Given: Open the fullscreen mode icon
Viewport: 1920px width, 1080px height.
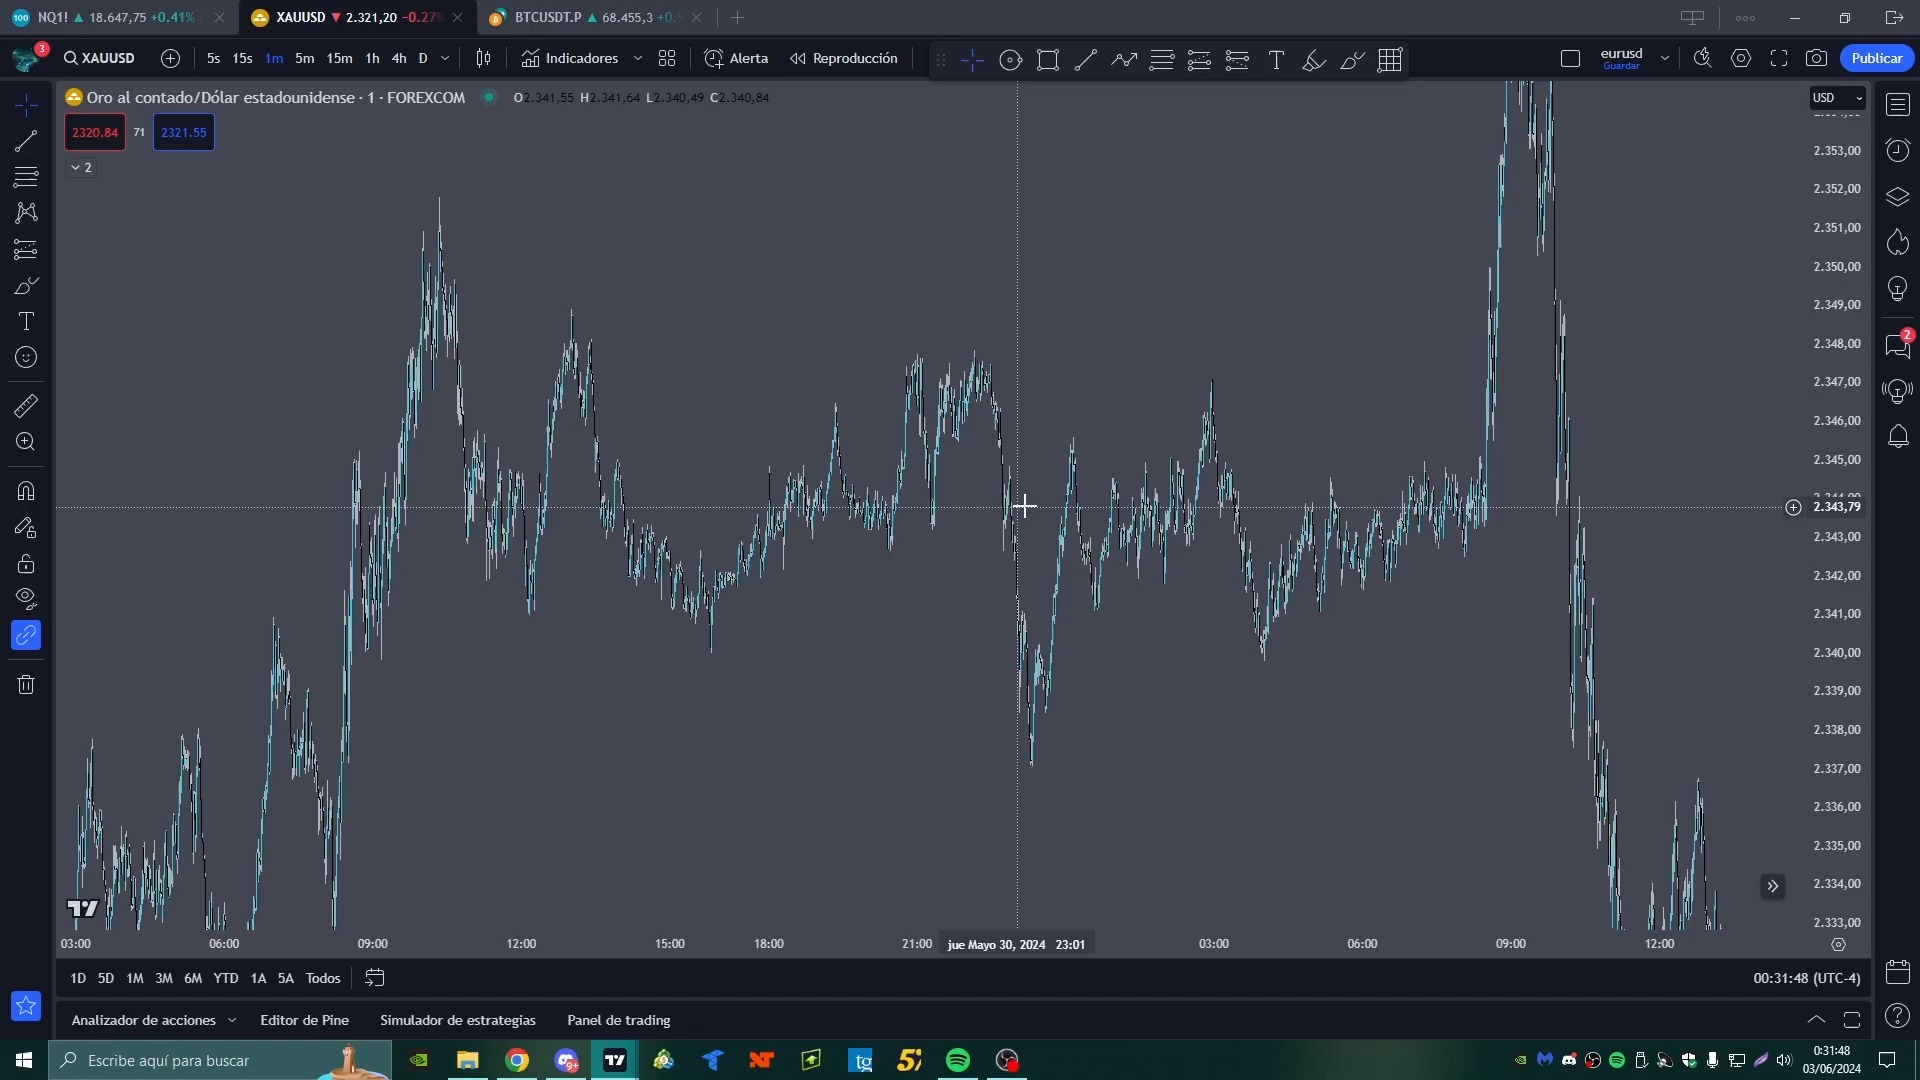Looking at the screenshot, I should [x=1778, y=59].
